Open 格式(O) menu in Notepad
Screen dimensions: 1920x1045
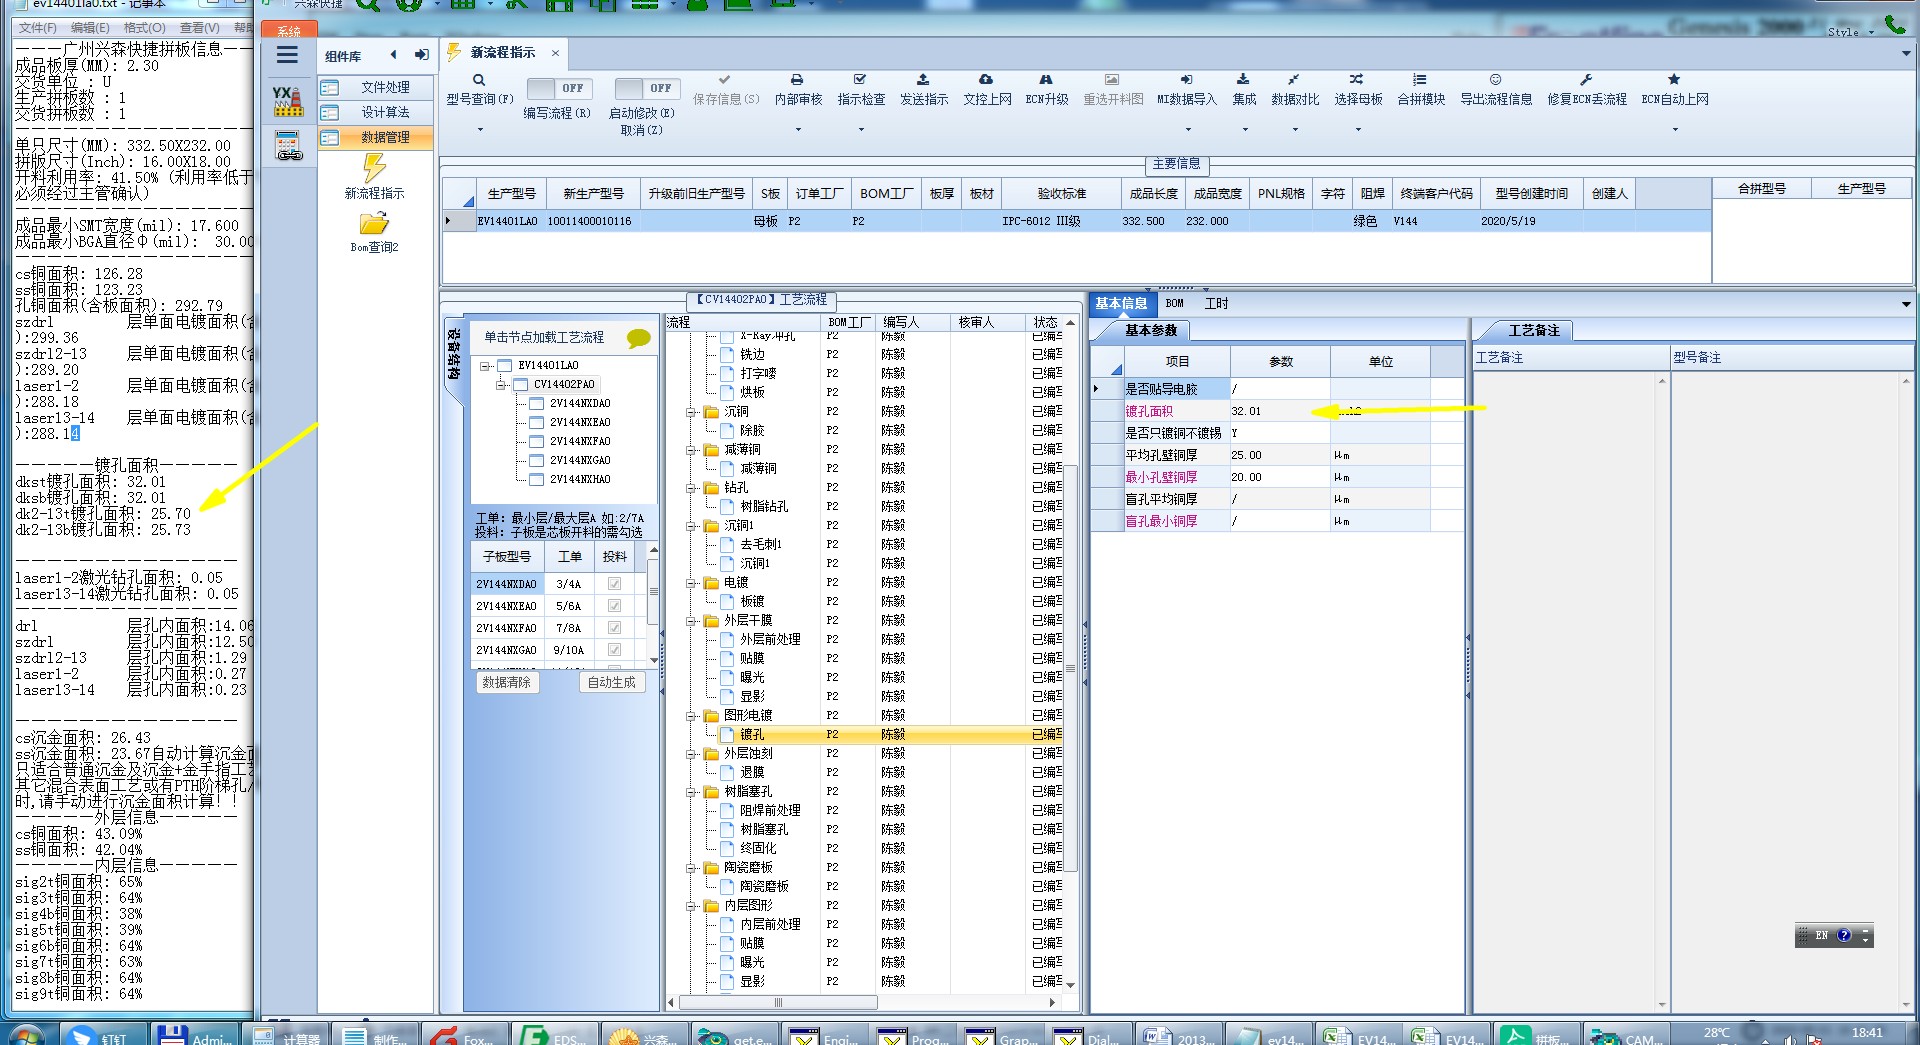click(x=144, y=28)
